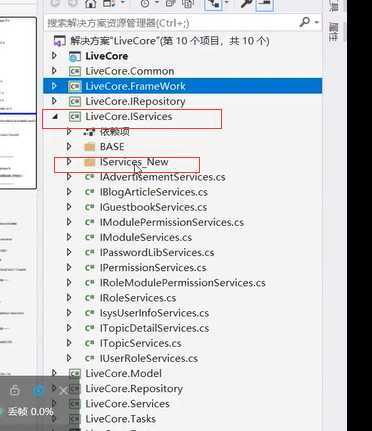Click the LiveCore.IRepository project icon
372x431 pixels.
75,101
